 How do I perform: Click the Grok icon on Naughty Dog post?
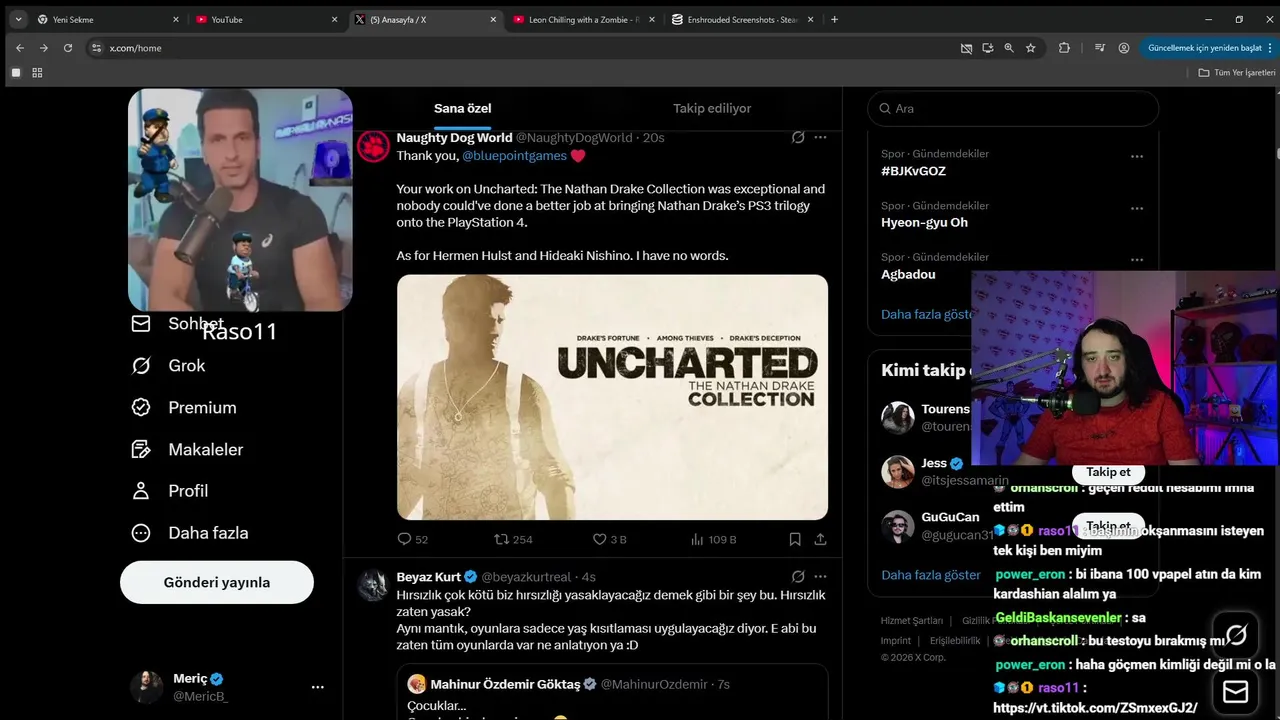click(798, 137)
